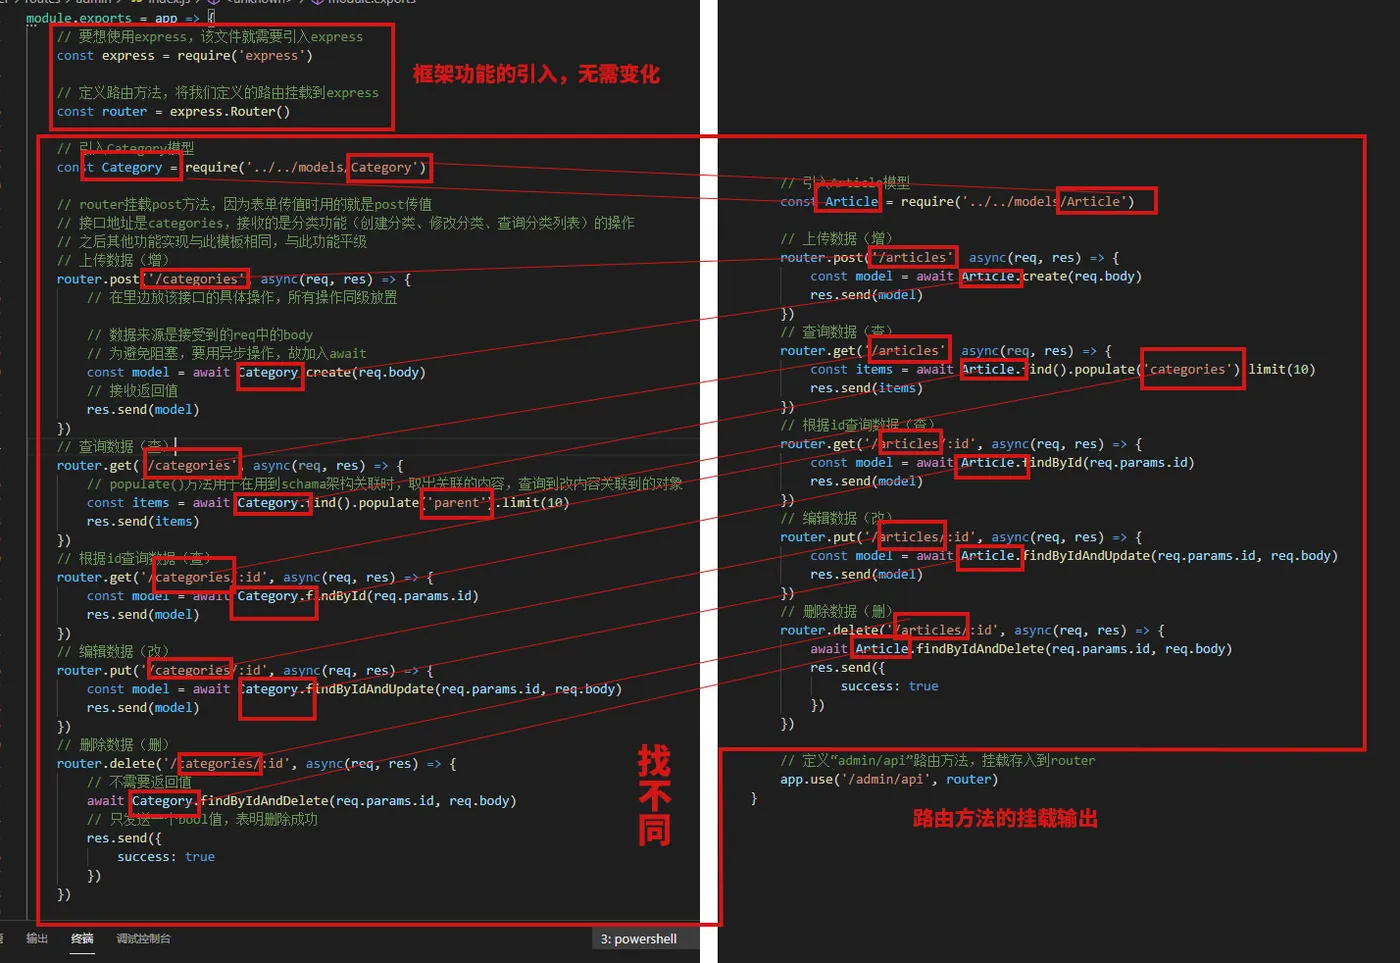
Task: Click the const express = require('express') line
Action: coord(185,56)
